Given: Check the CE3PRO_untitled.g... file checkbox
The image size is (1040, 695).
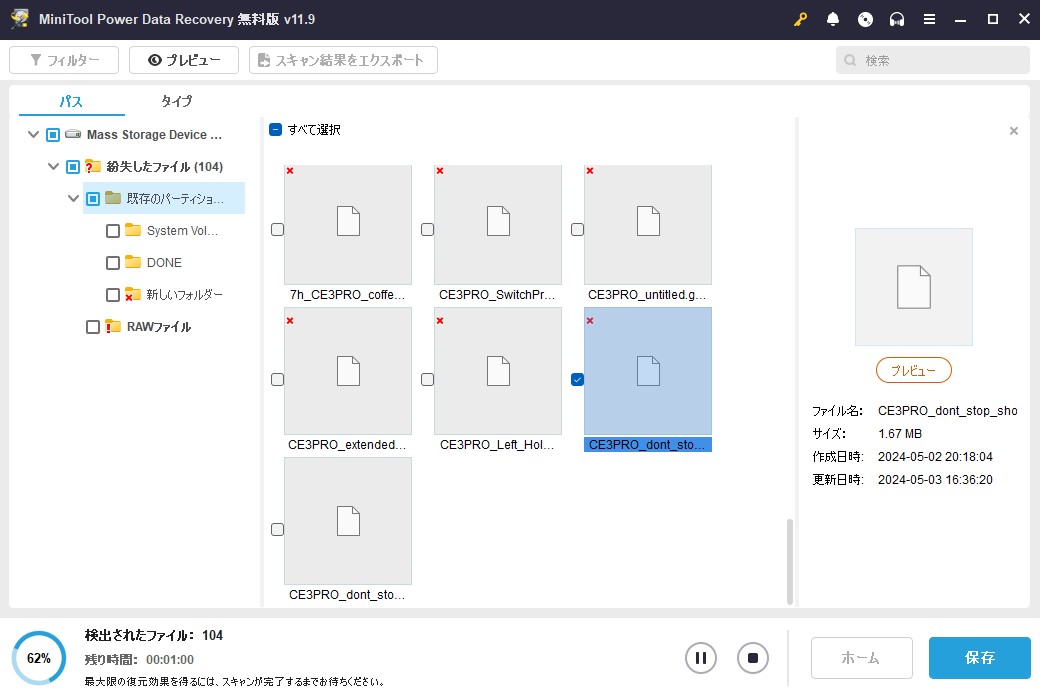Looking at the screenshot, I should coord(577,229).
